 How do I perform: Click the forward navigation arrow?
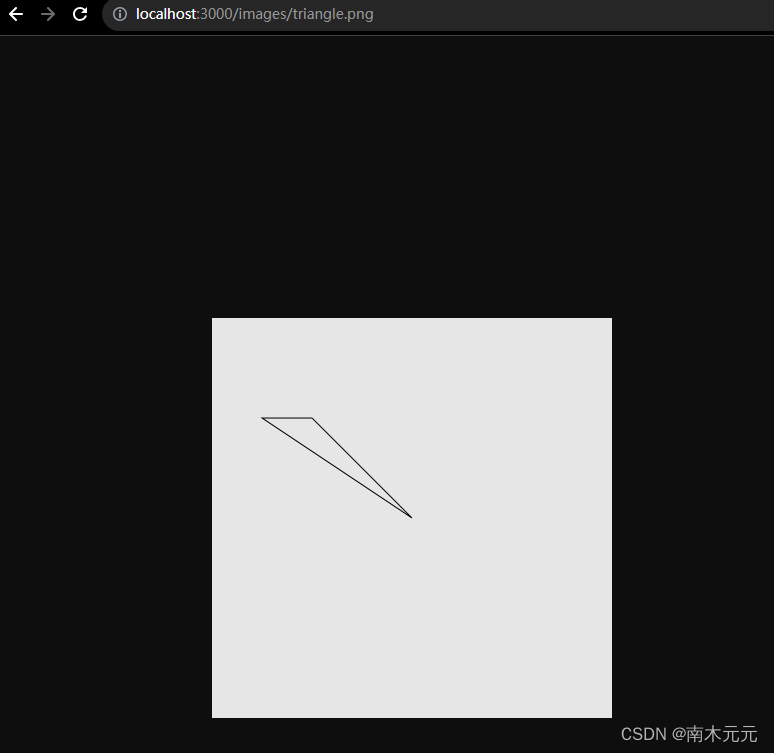(x=48, y=14)
